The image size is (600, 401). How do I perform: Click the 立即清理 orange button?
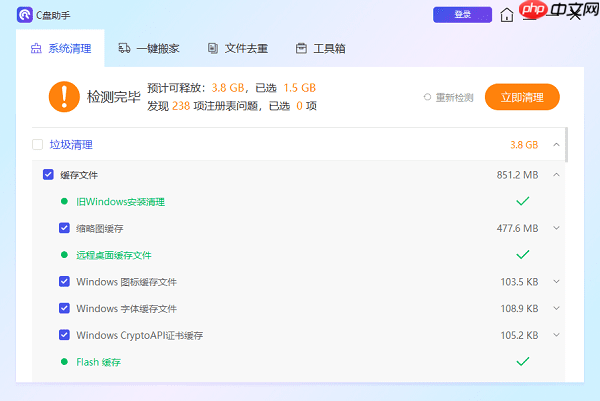pyautogui.click(x=522, y=97)
